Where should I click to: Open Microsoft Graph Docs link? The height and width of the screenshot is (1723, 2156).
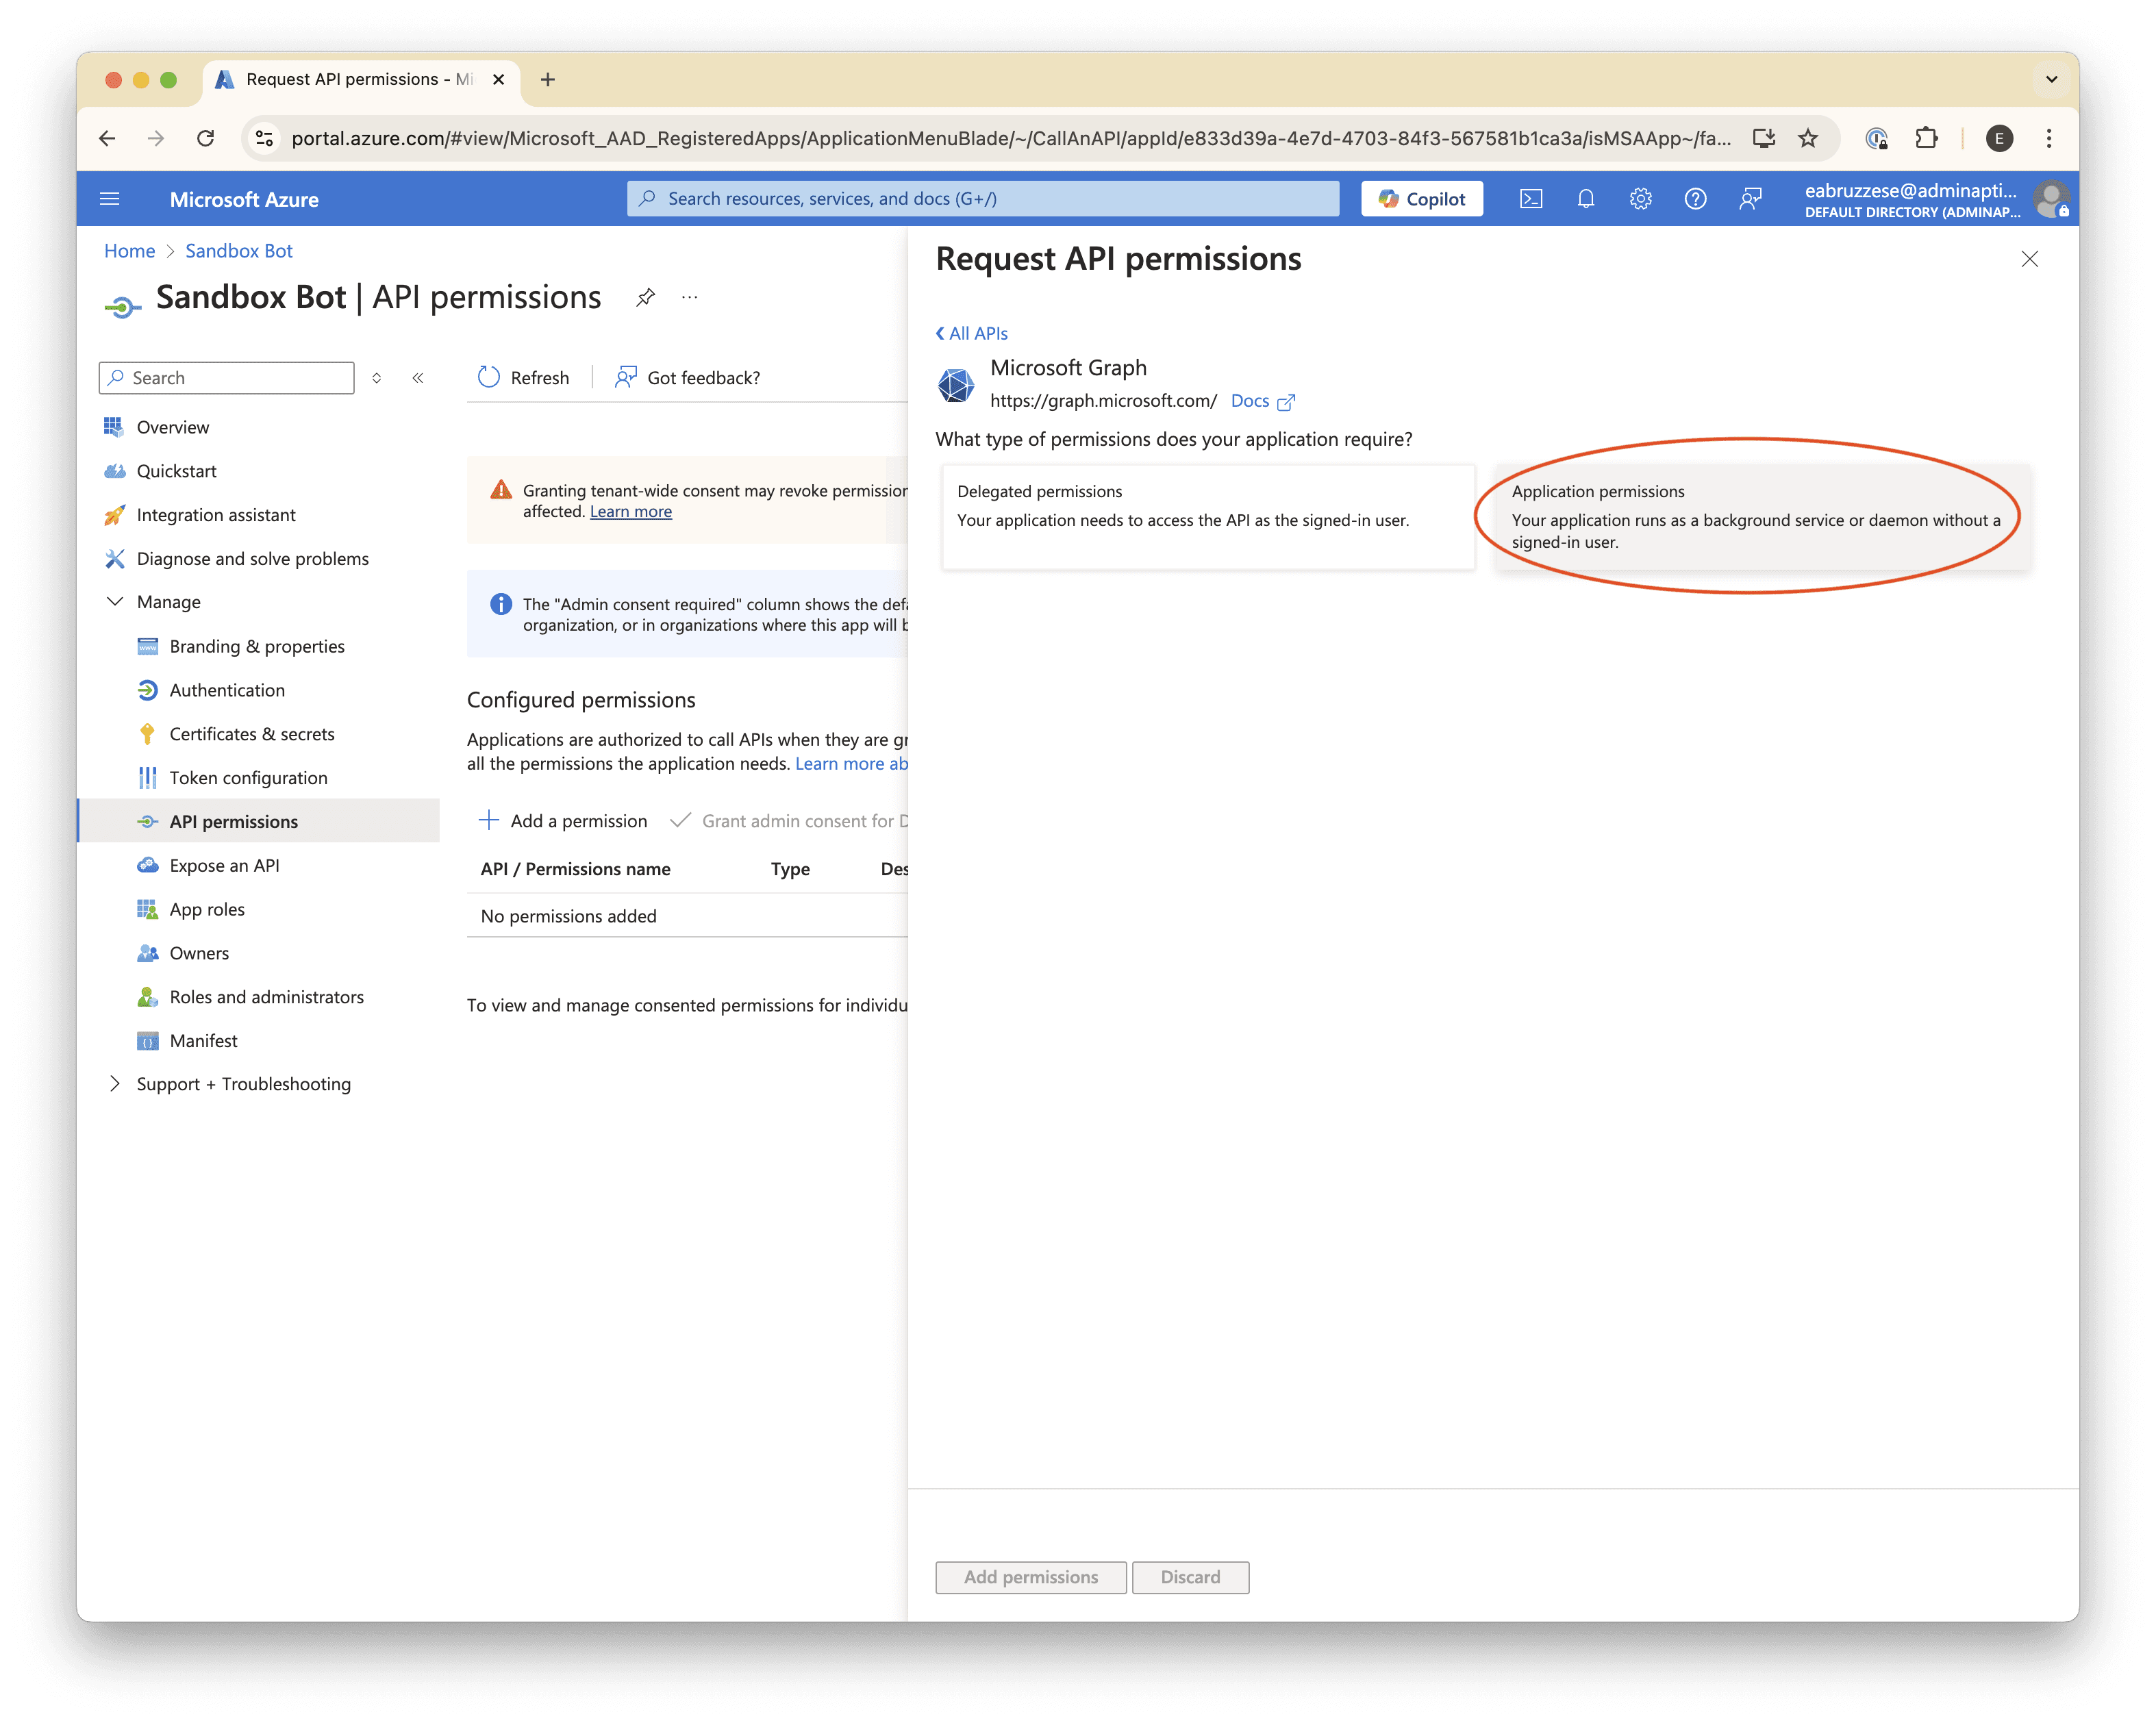1262,401
